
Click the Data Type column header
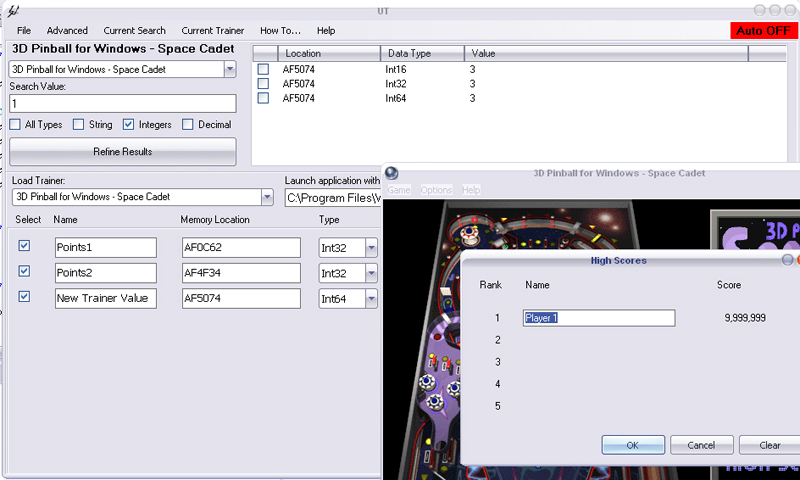tap(422, 53)
